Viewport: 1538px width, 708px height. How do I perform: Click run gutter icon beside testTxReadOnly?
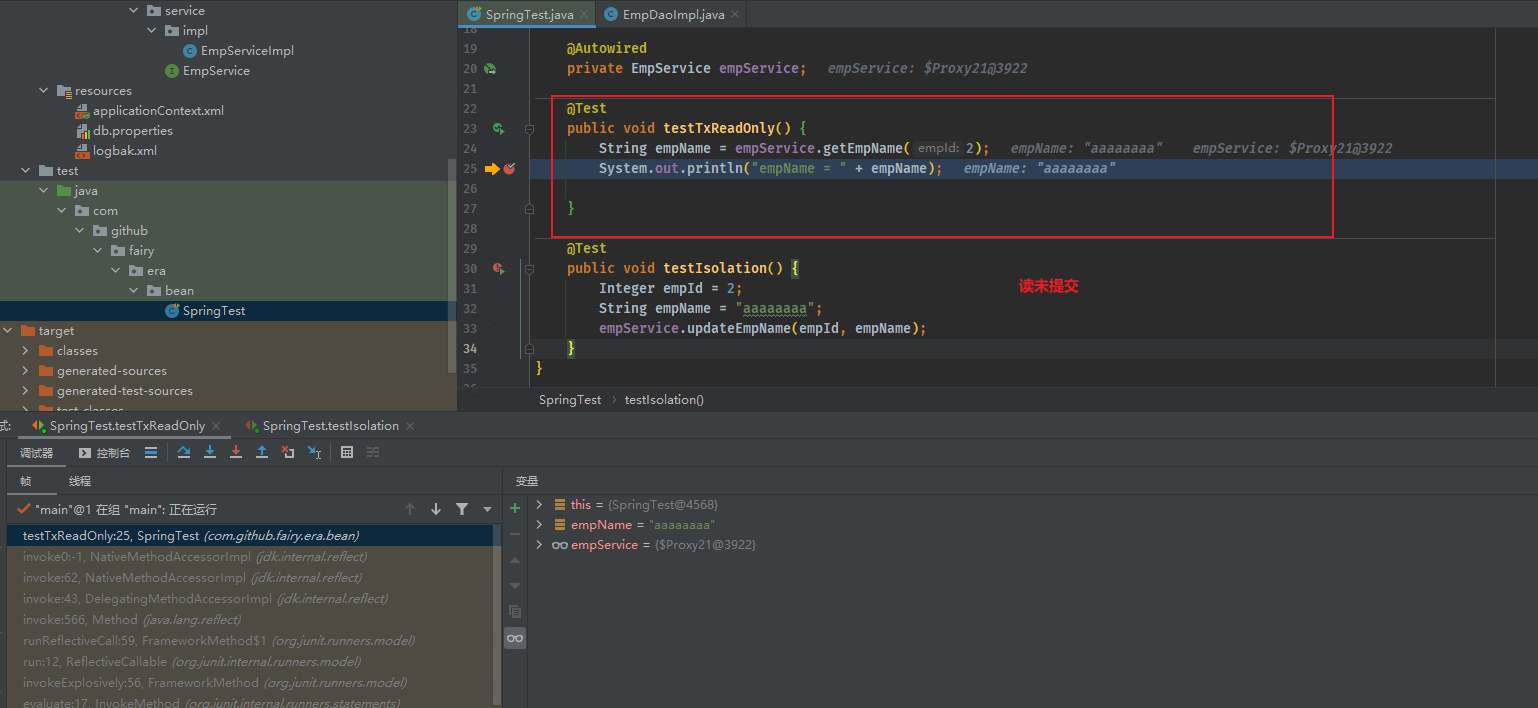point(498,128)
